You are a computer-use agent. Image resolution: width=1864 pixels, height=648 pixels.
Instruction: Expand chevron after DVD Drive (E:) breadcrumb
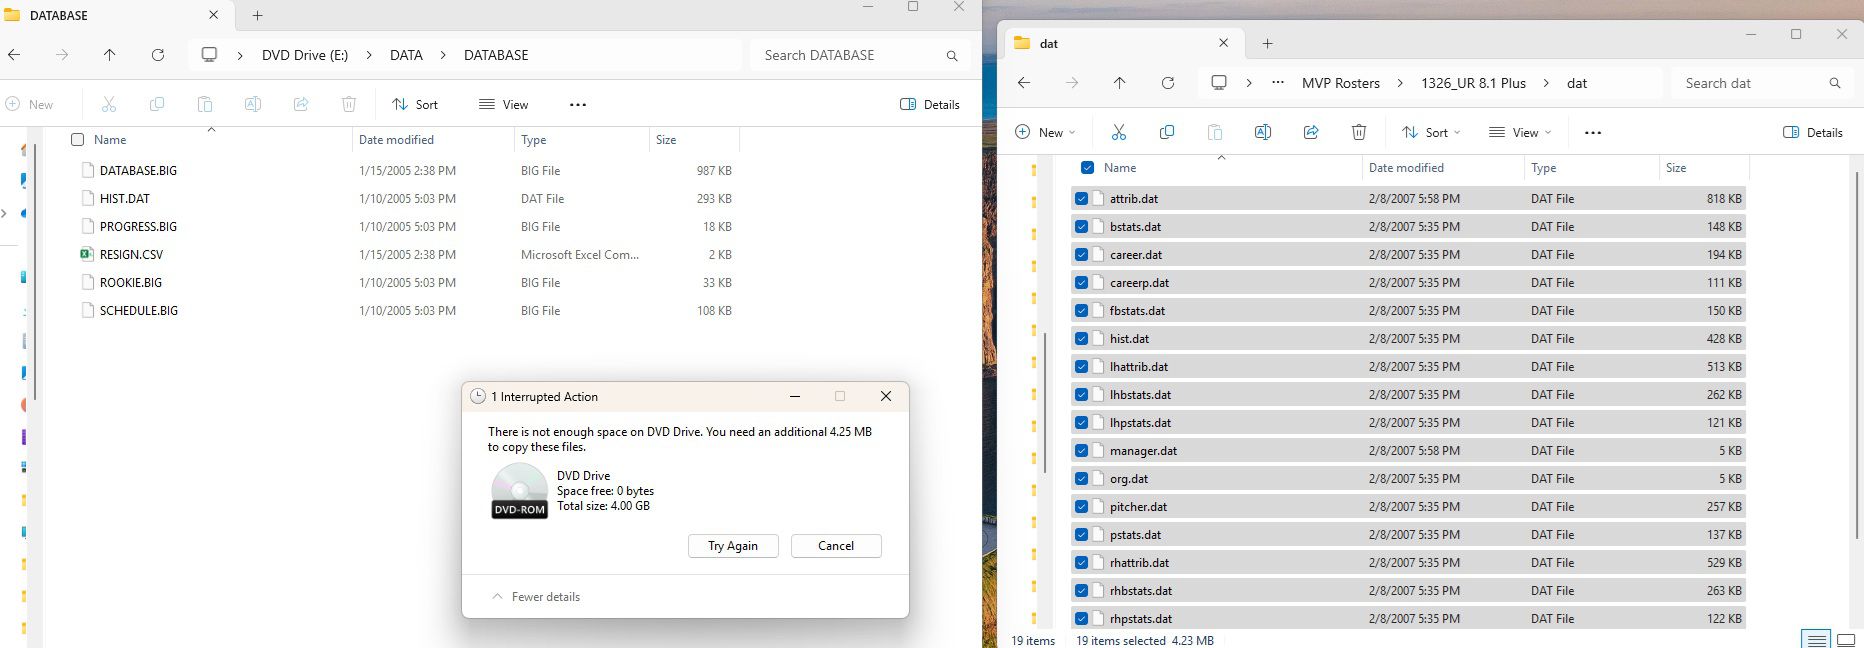click(x=369, y=55)
